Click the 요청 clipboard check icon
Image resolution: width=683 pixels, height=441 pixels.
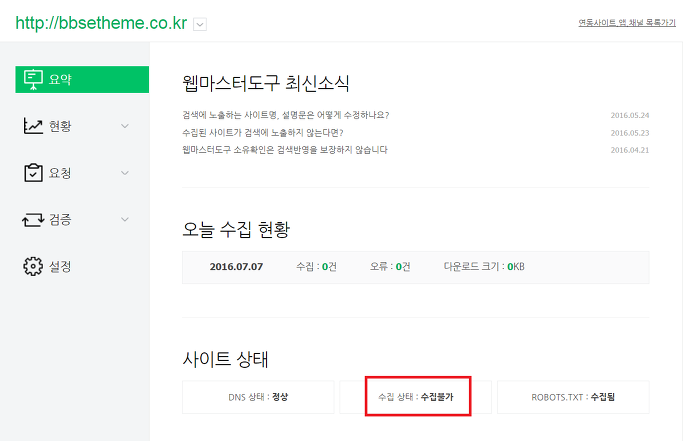tap(33, 173)
